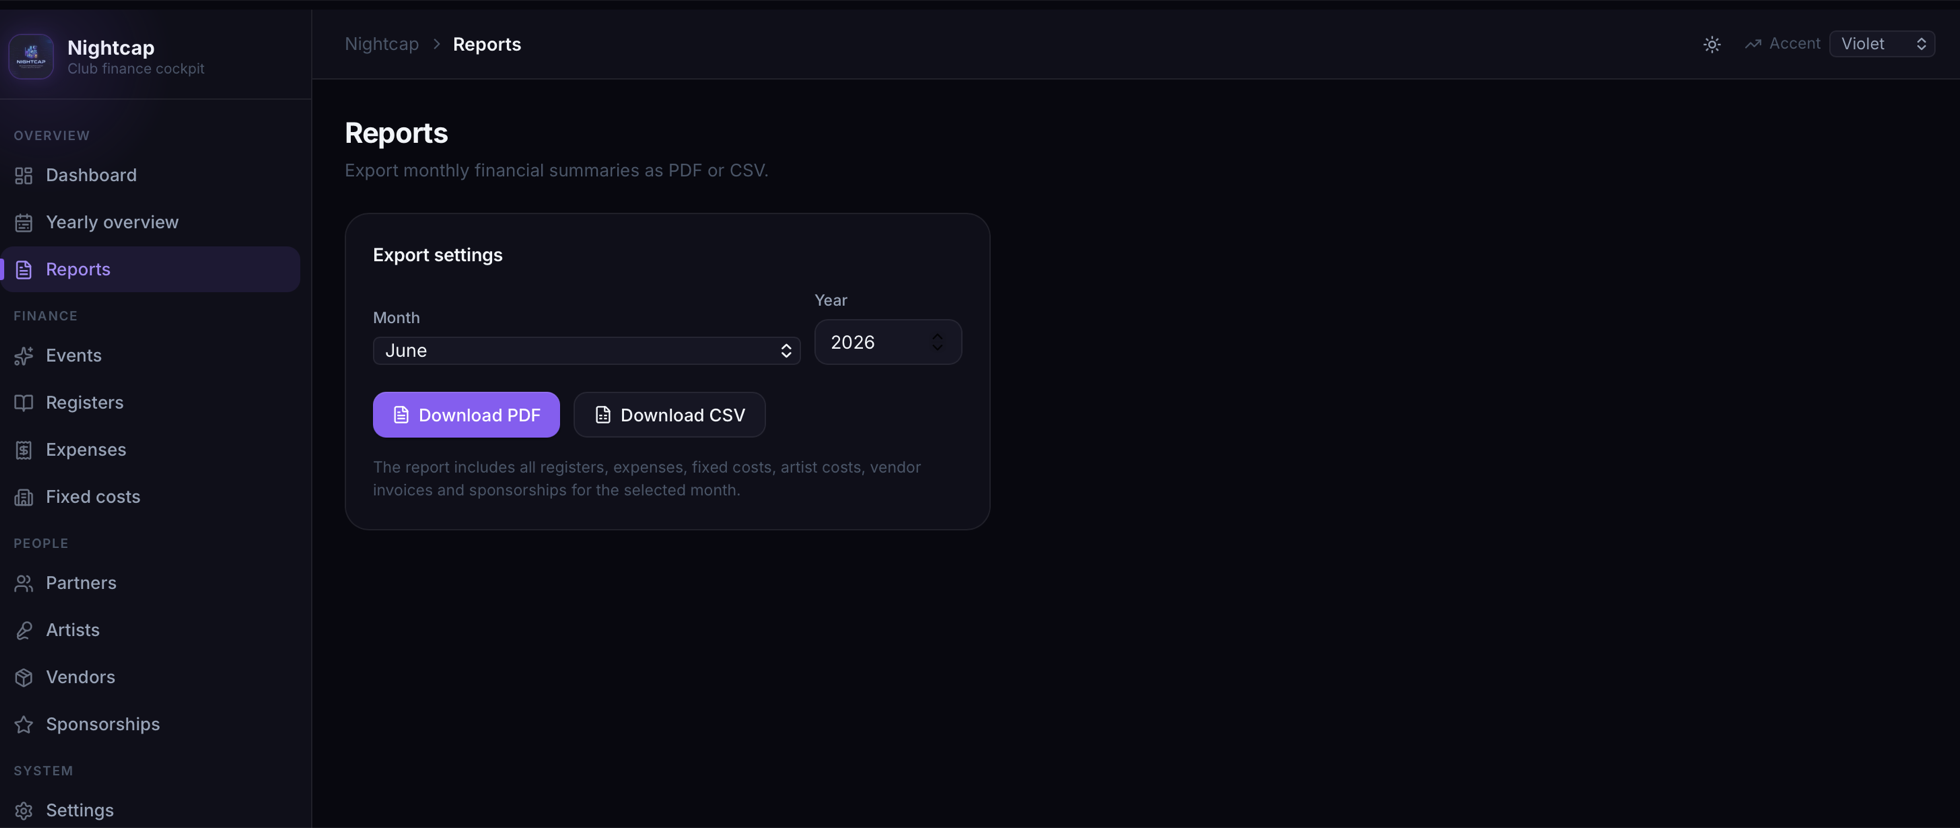Screen dimensions: 1960x828
Task: Click the Vendors box icon
Action: (x=24, y=676)
